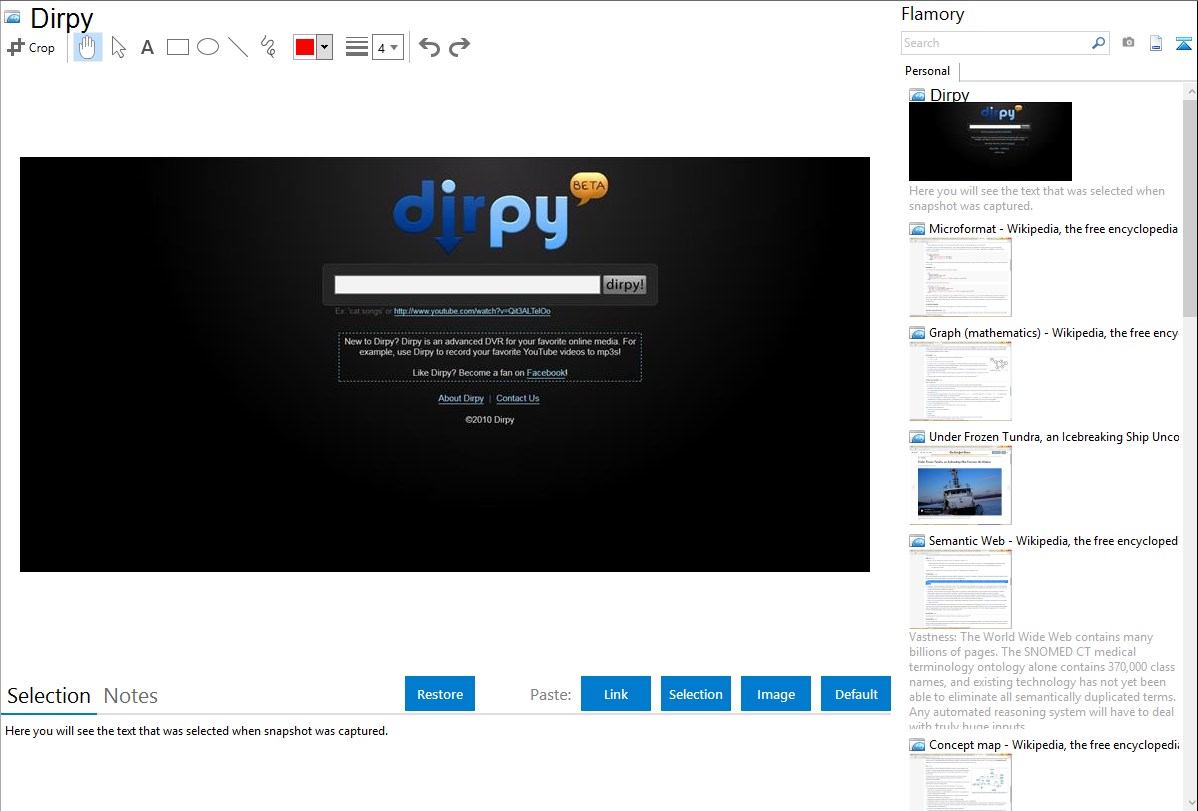This screenshot has width=1198, height=811.
Task: Pick the straight line tool
Action: [238, 47]
